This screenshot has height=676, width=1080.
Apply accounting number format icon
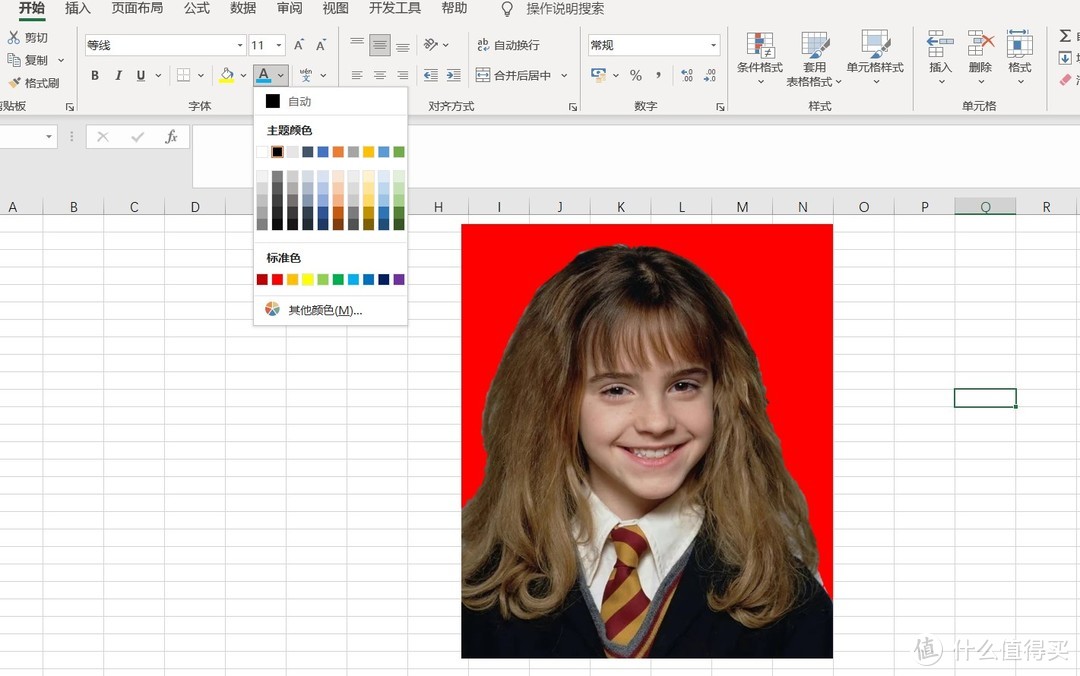pyautogui.click(x=599, y=74)
